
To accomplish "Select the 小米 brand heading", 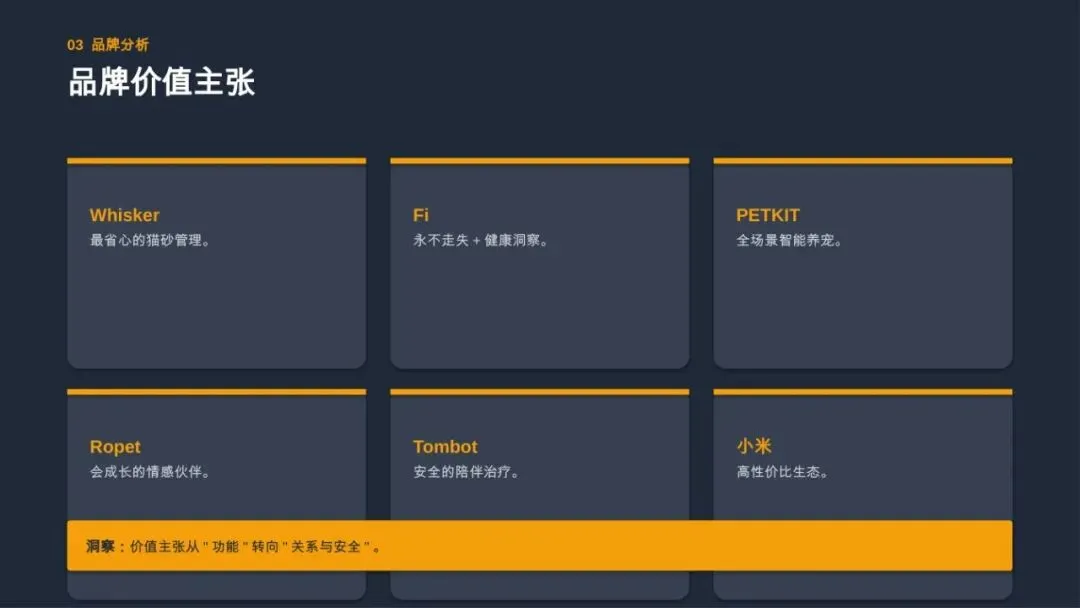I will pyautogui.click(x=754, y=446).
